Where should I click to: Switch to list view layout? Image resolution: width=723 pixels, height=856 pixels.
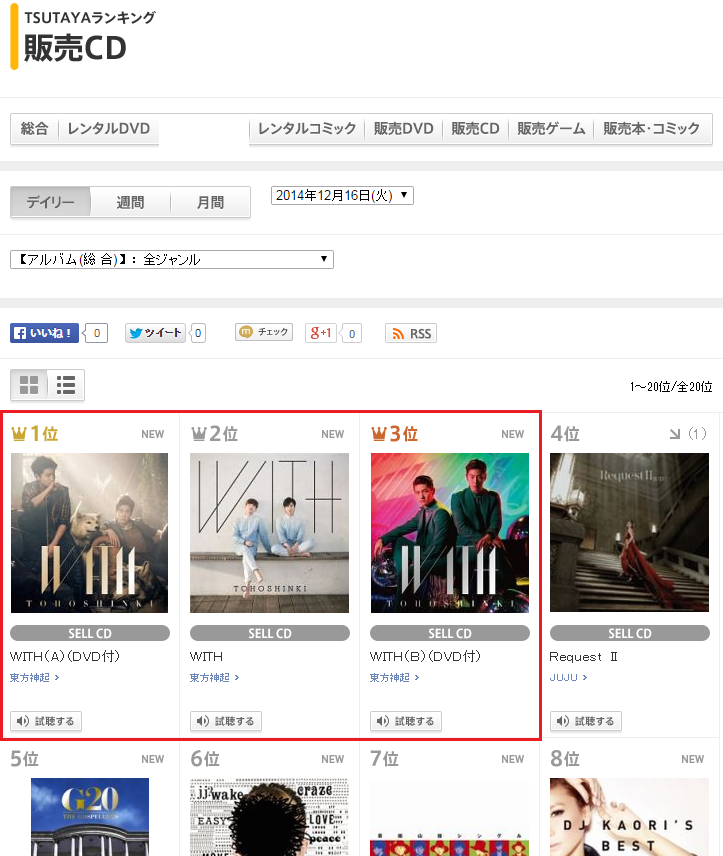[x=66, y=385]
